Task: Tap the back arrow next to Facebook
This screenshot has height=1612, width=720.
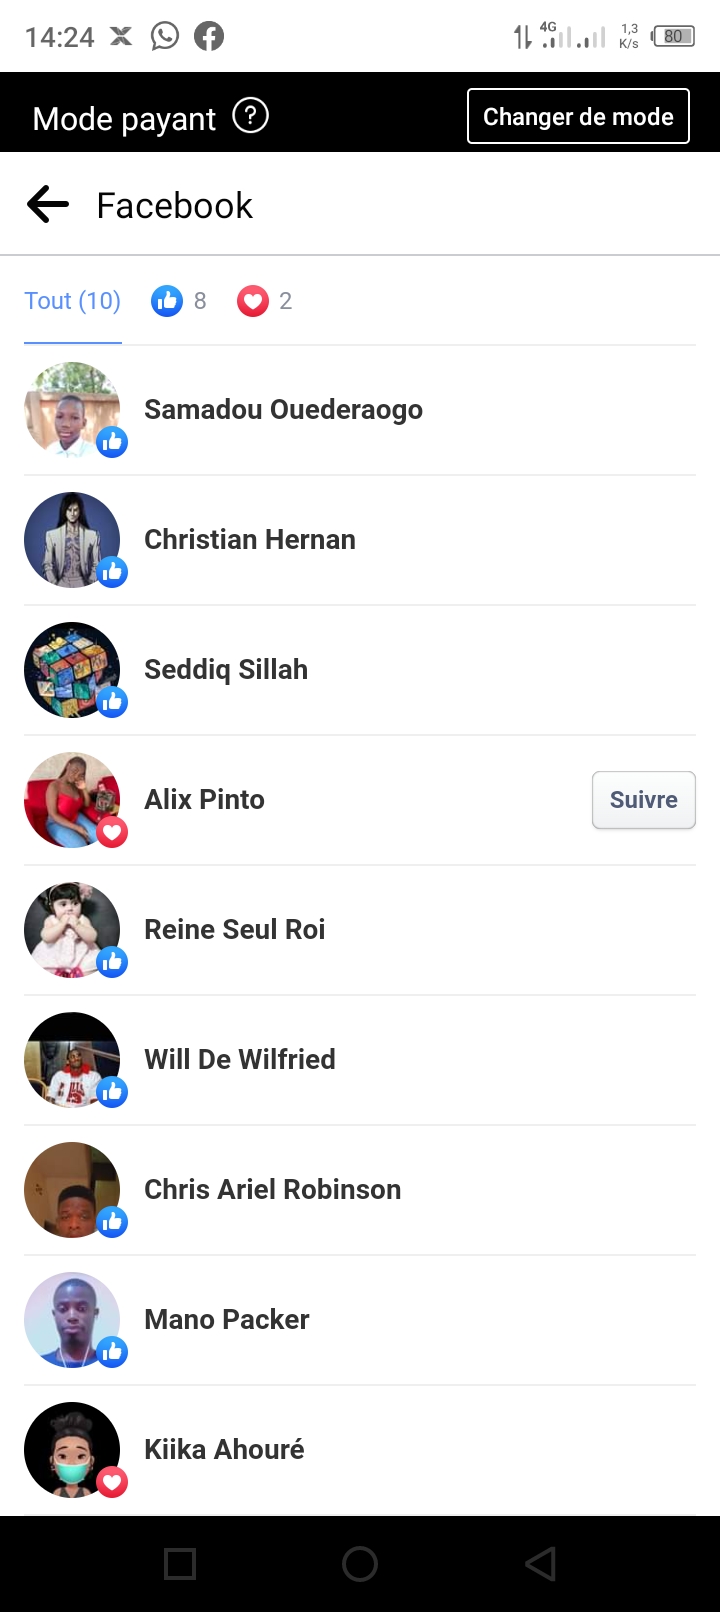Action: (48, 205)
